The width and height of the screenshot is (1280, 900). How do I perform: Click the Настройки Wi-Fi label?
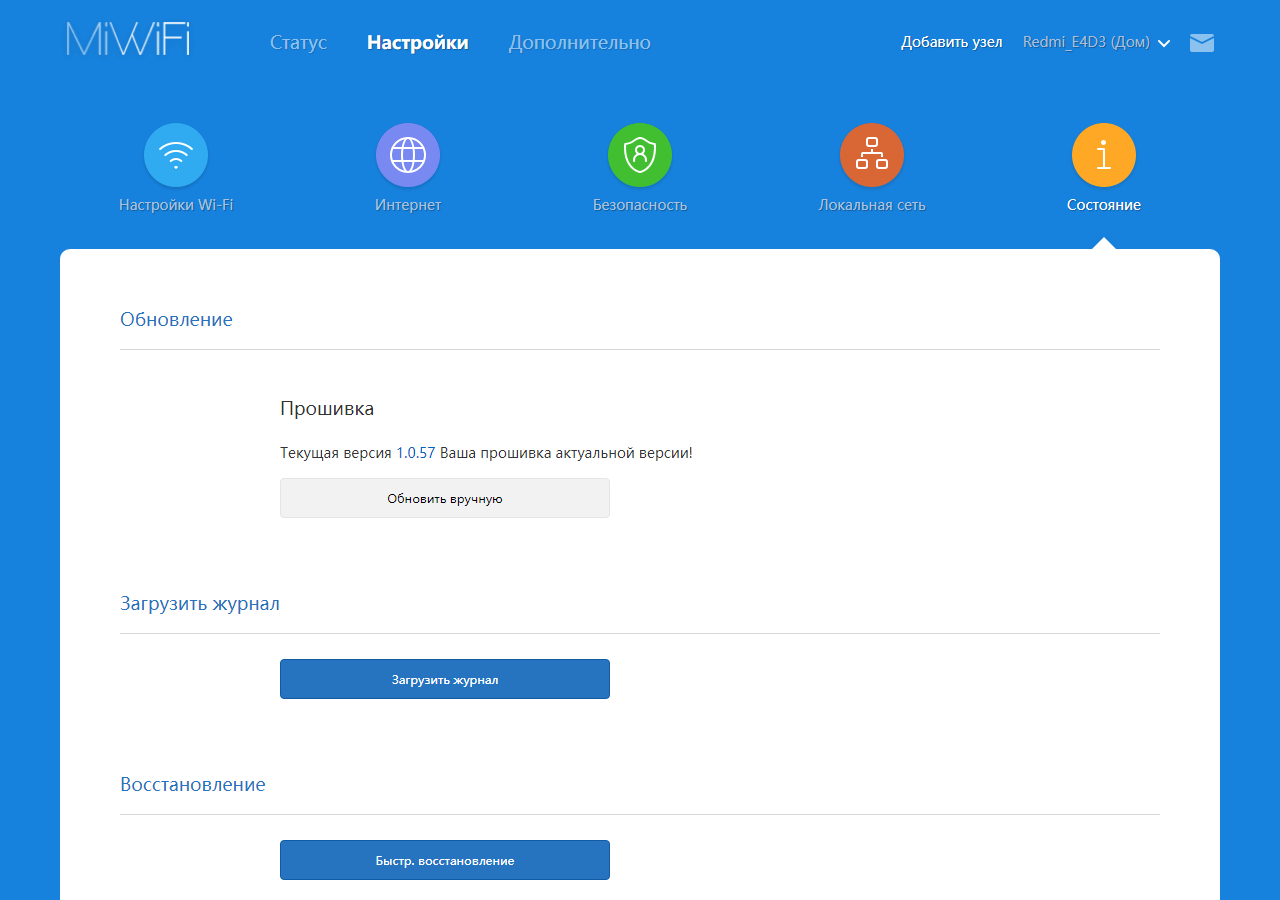[x=176, y=205]
